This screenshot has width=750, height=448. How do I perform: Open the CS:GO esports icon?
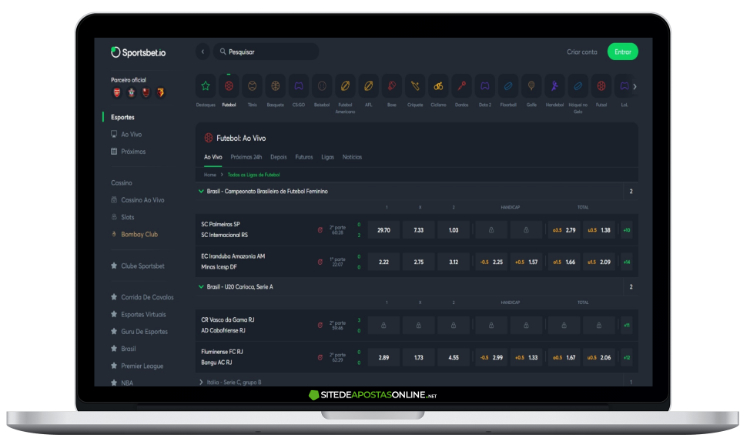pyautogui.click(x=298, y=87)
